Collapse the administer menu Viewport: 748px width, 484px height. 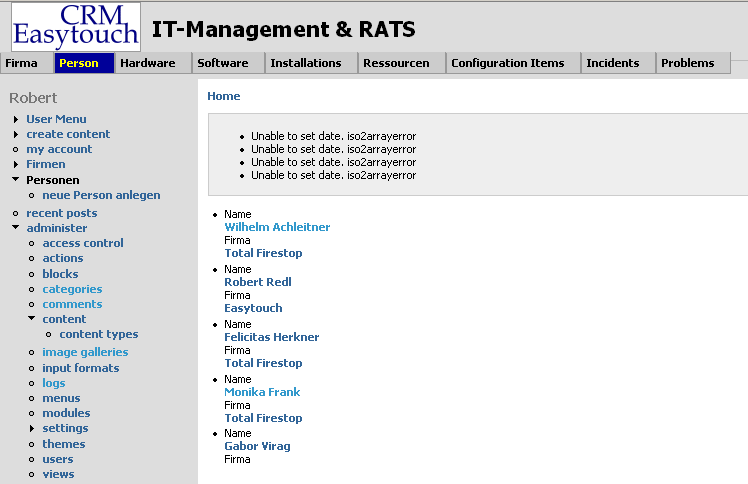tap(16, 228)
